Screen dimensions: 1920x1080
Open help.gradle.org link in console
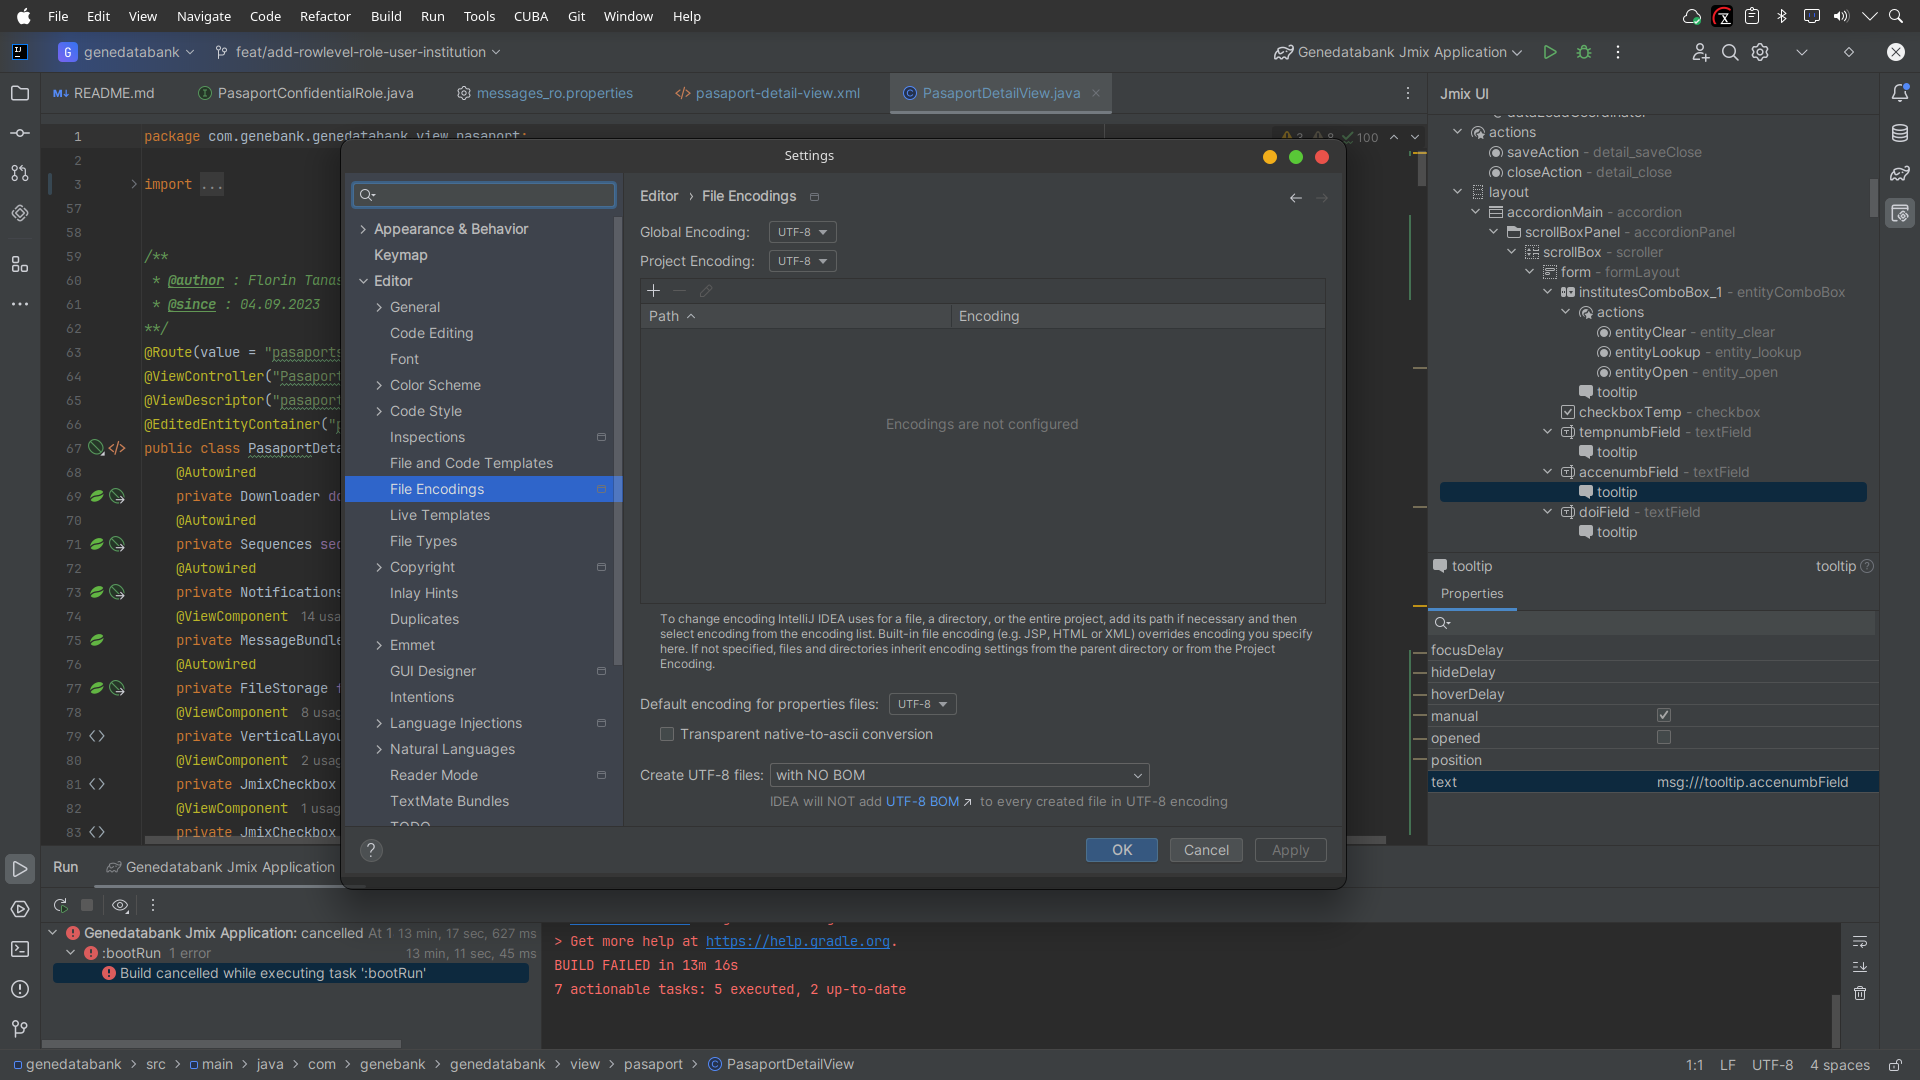[798, 941]
